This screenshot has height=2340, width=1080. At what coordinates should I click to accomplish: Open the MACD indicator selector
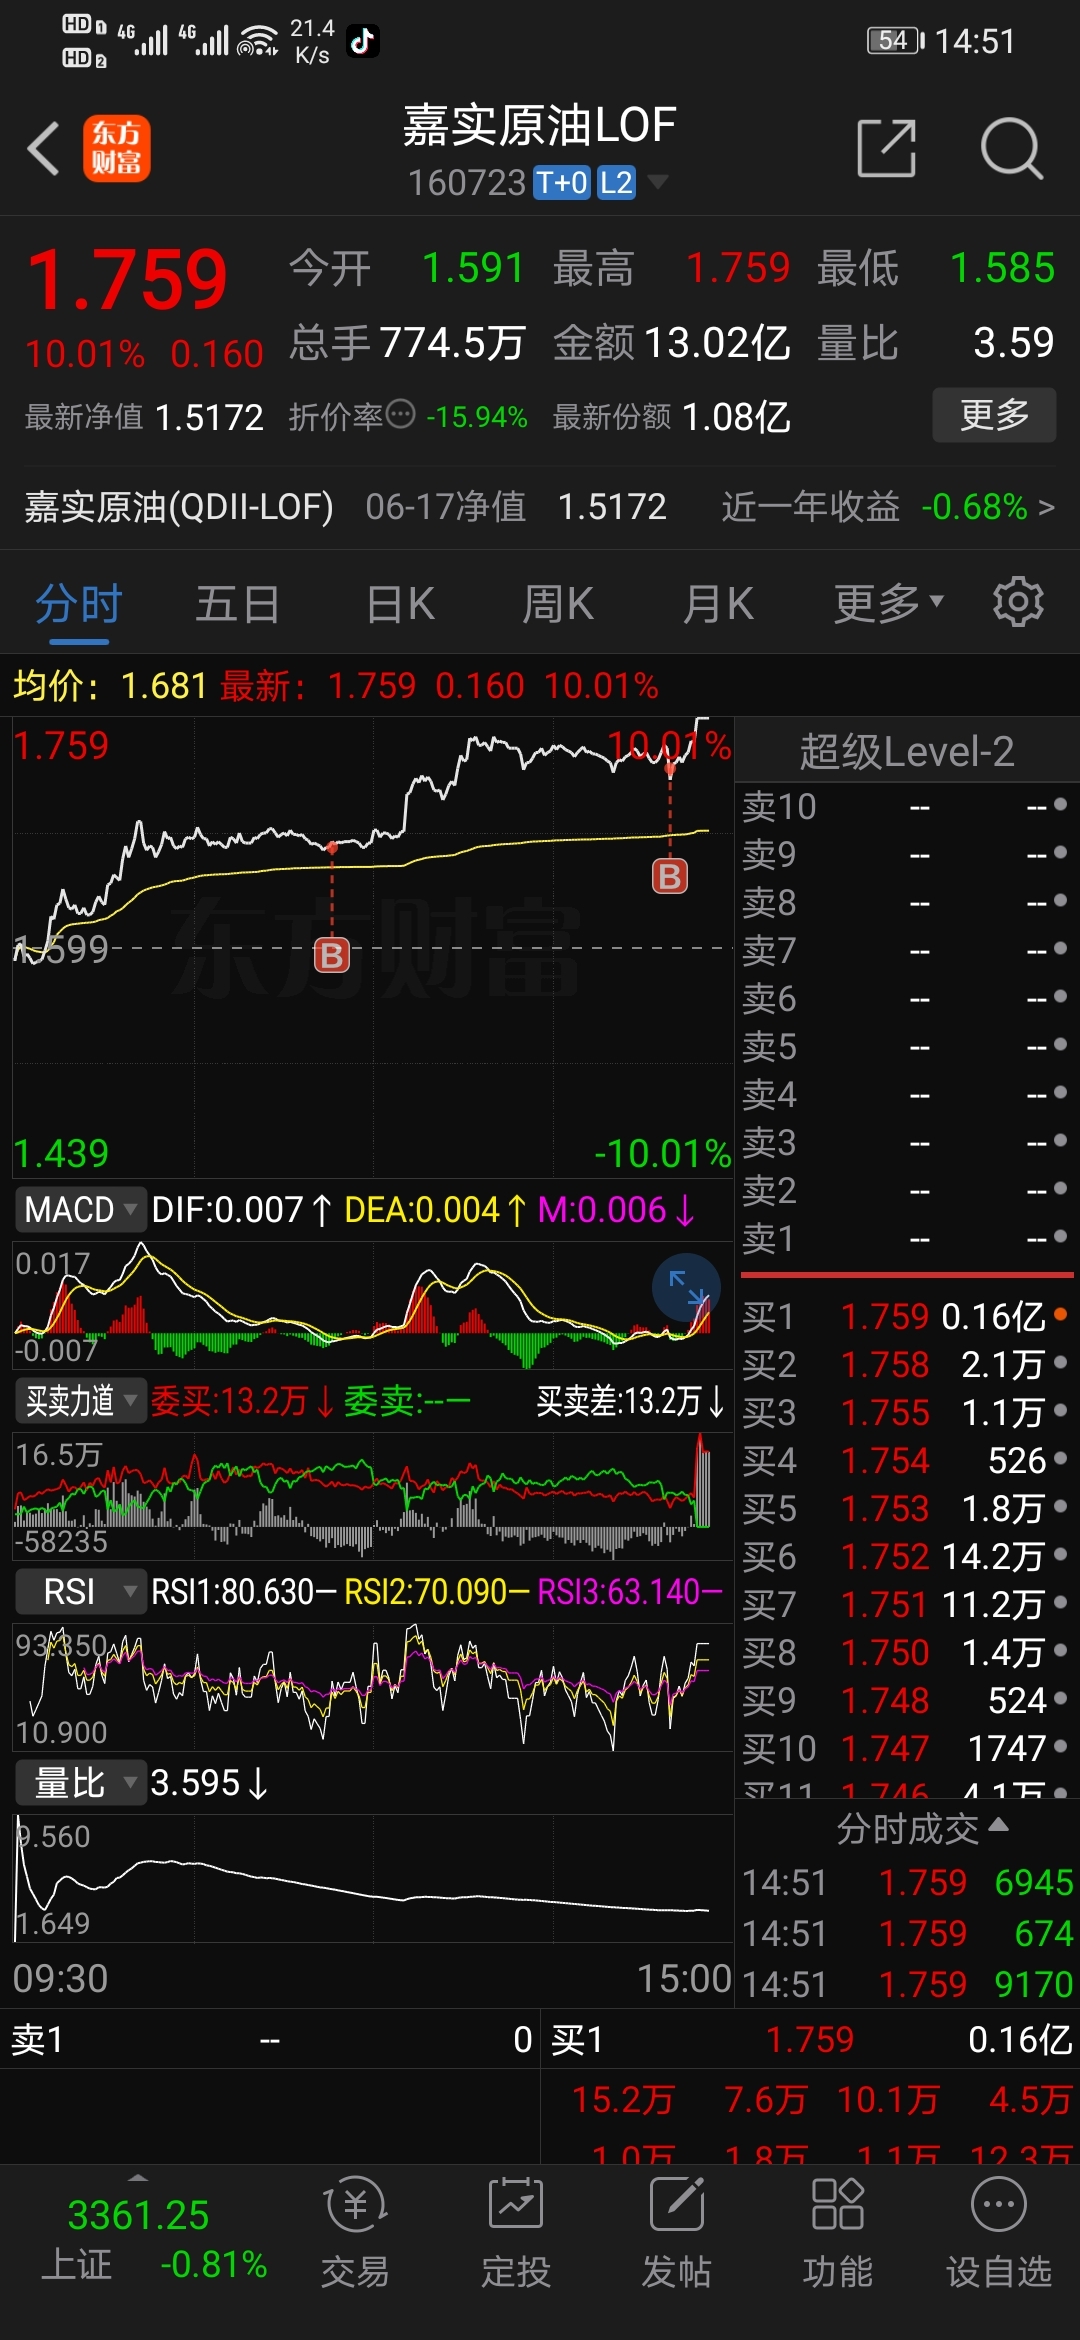coord(80,1209)
